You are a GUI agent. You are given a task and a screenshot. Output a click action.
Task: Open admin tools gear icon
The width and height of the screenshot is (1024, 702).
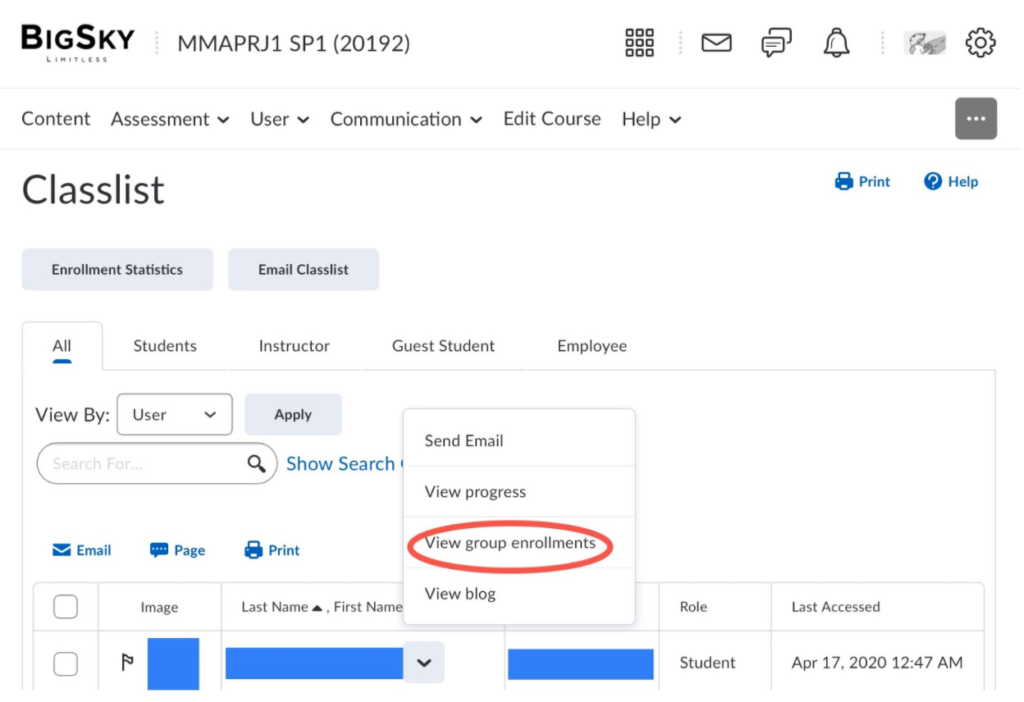[x=981, y=43]
